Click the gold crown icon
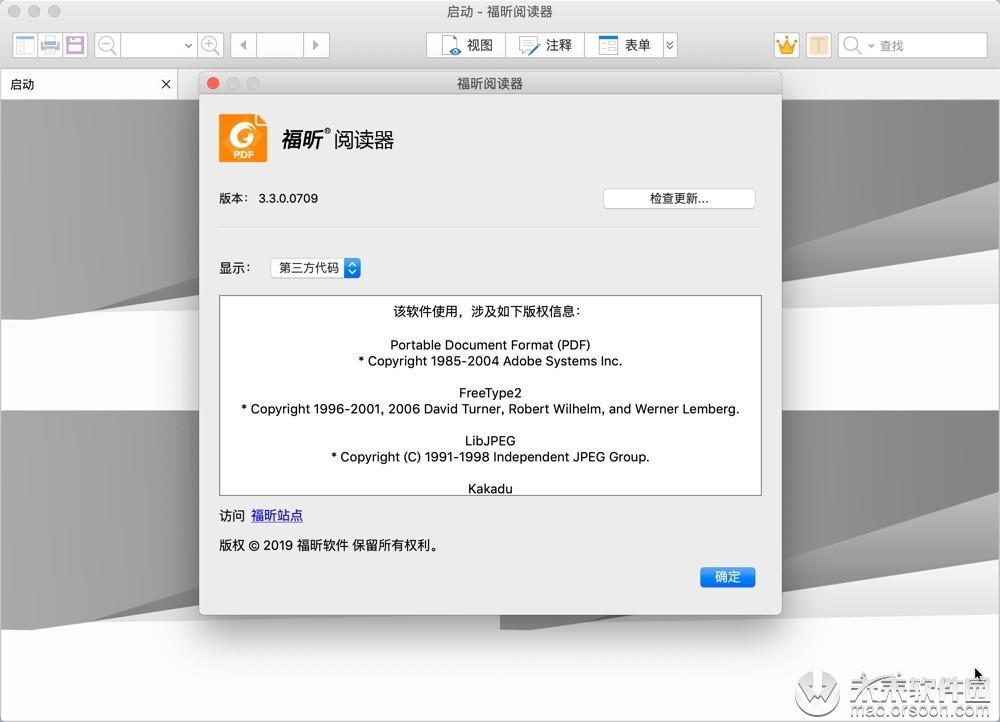1000x722 pixels. point(786,45)
